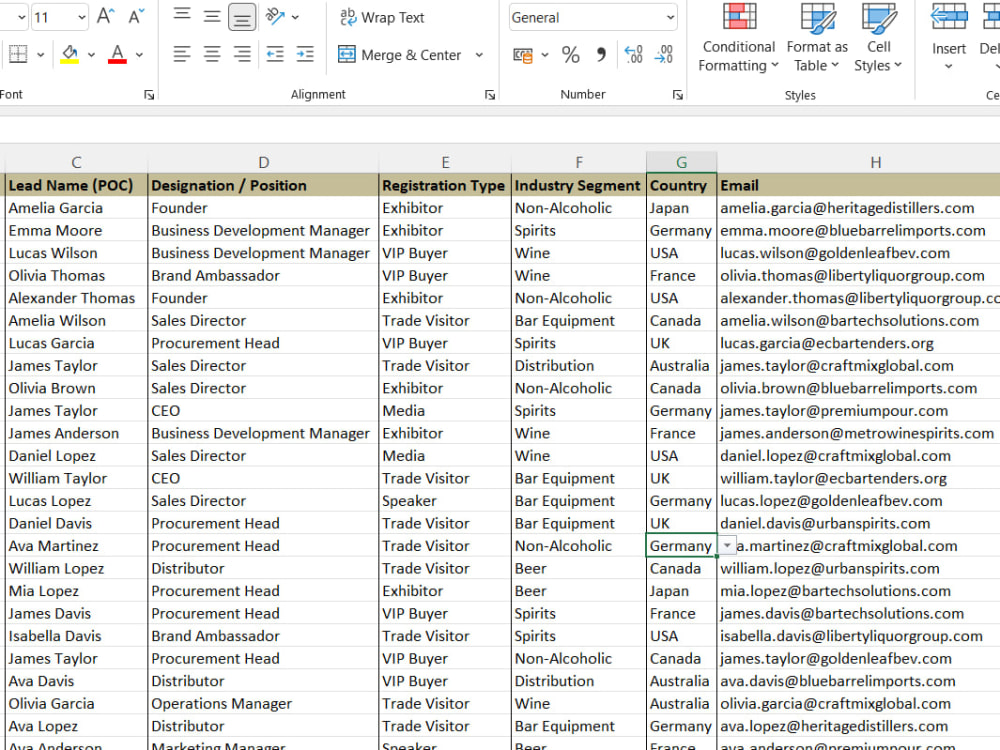Apply red font color
This screenshot has width=1000, height=750.
click(x=117, y=54)
